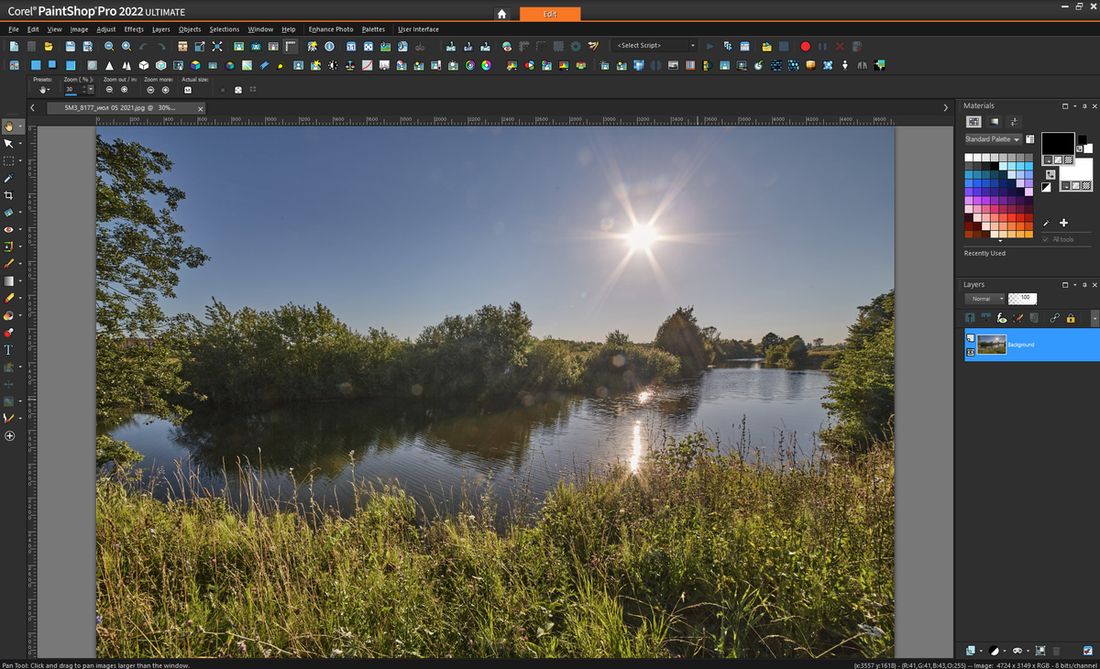Open the User Interface menu button
The height and width of the screenshot is (669, 1100).
pyautogui.click(x=418, y=29)
